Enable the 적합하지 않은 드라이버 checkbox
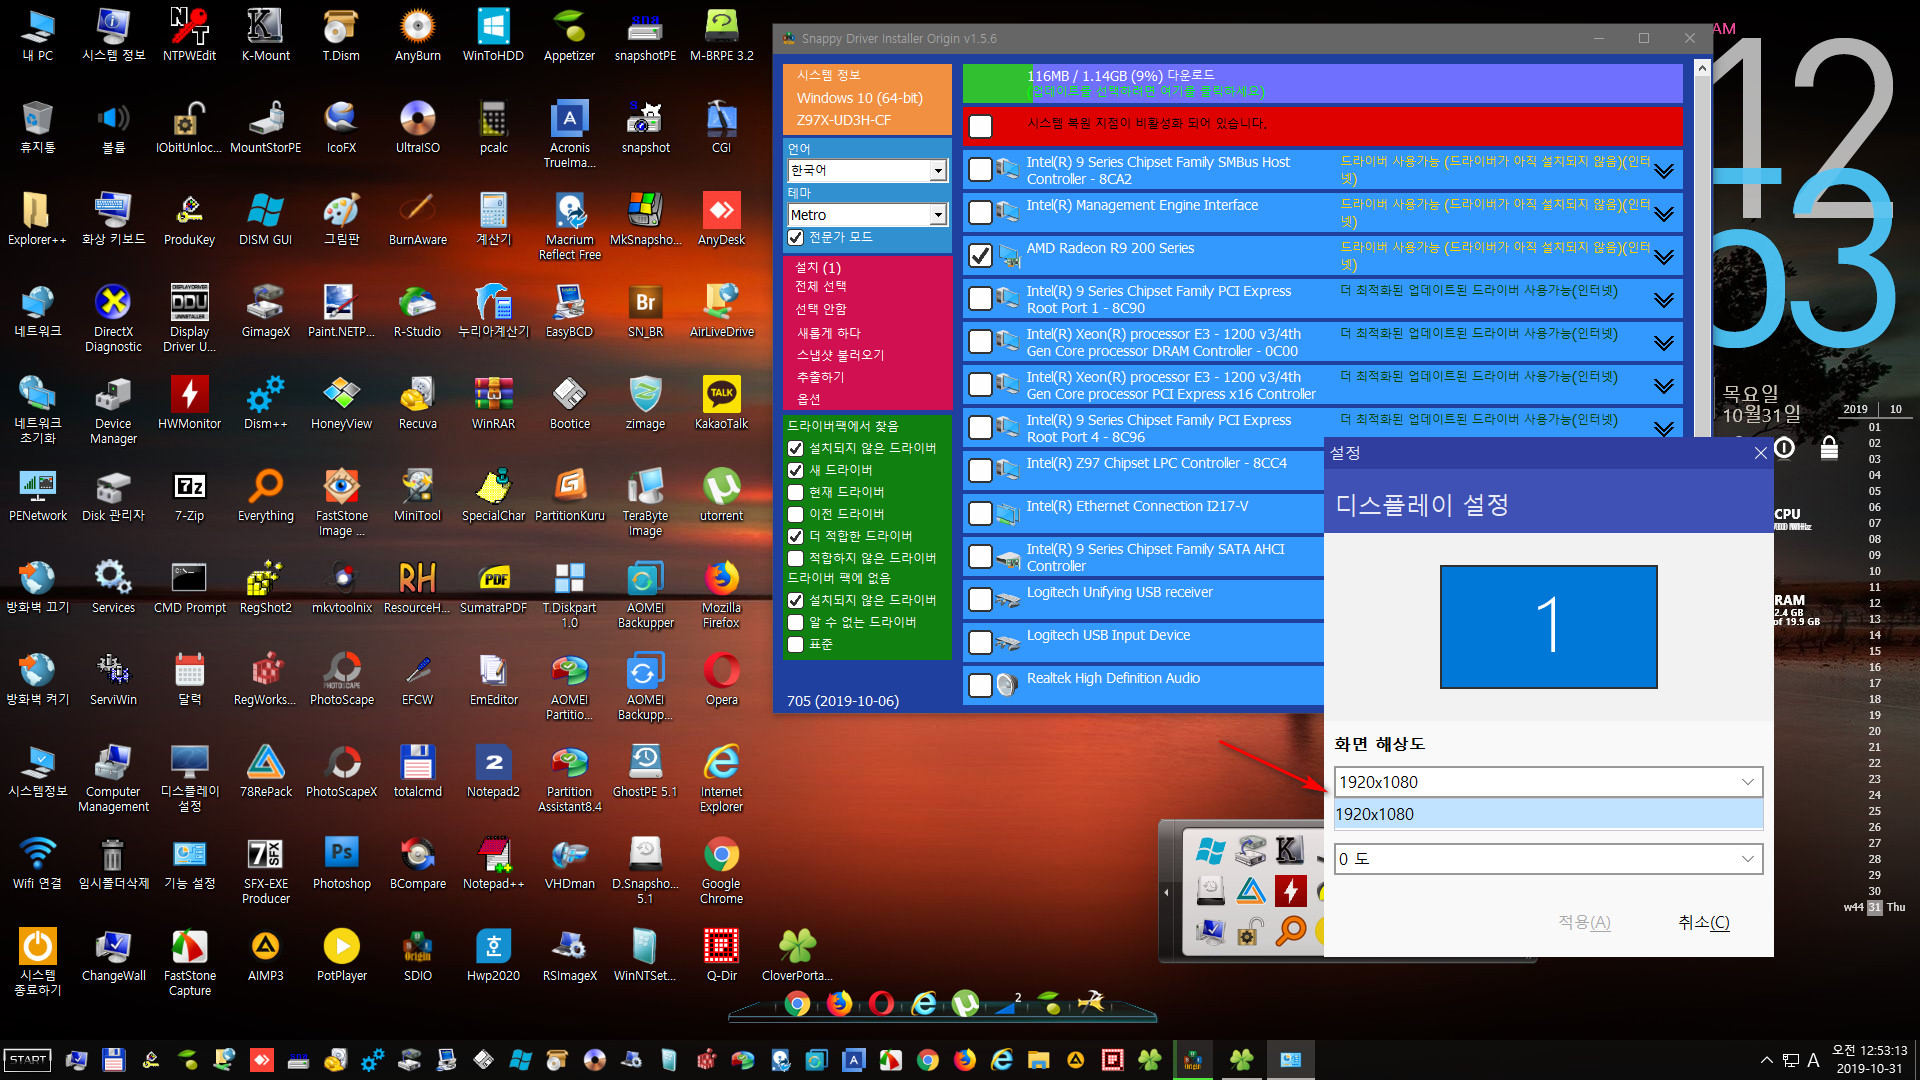1920x1080 pixels. (x=796, y=558)
